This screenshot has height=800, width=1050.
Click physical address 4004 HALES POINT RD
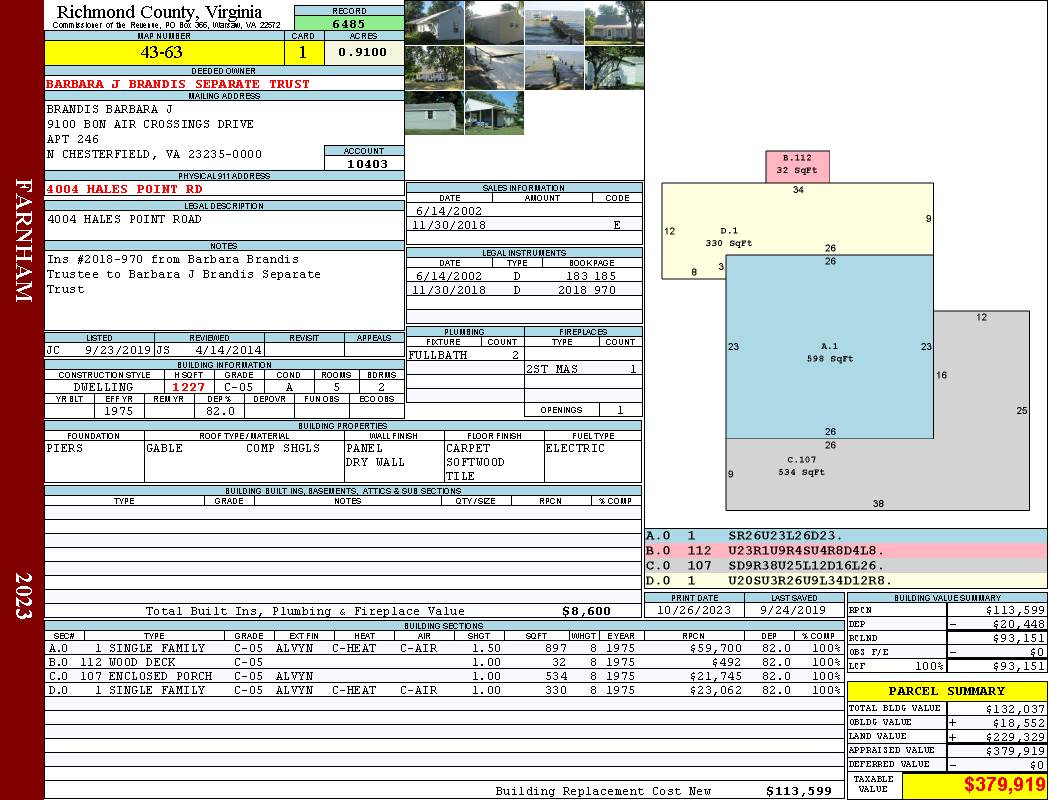coord(124,189)
